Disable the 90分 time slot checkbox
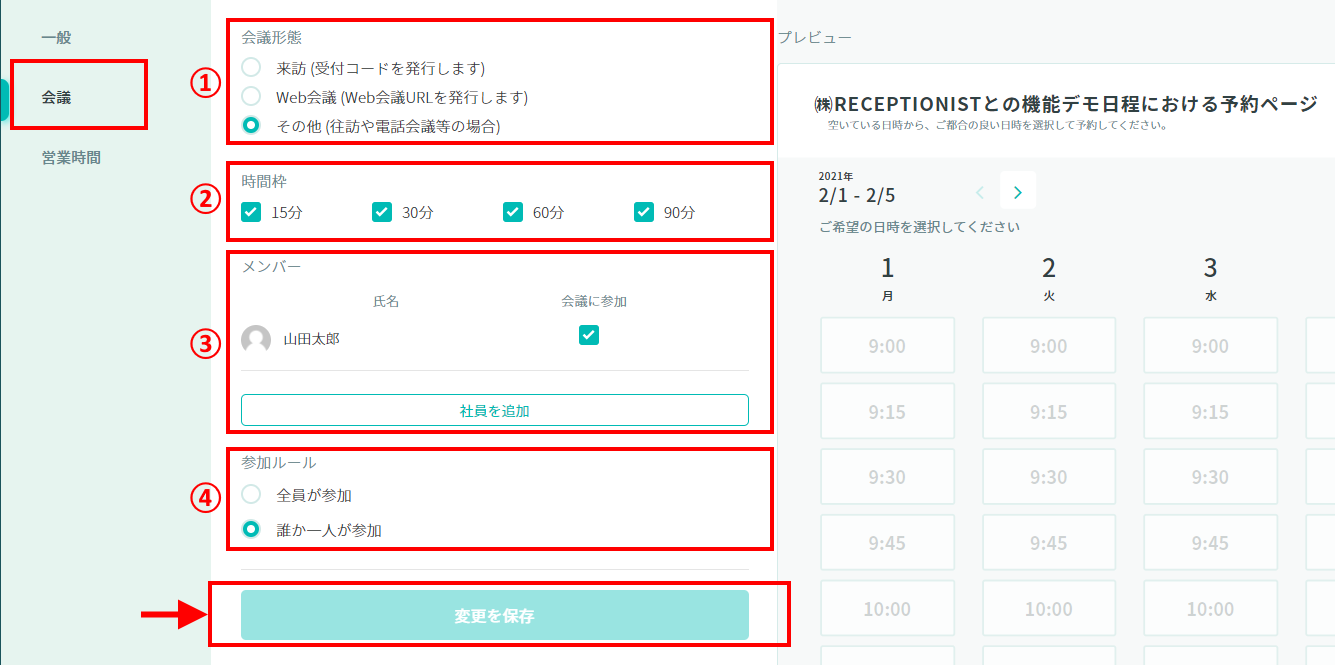Image resolution: width=1335 pixels, height=665 pixels. 644,212
